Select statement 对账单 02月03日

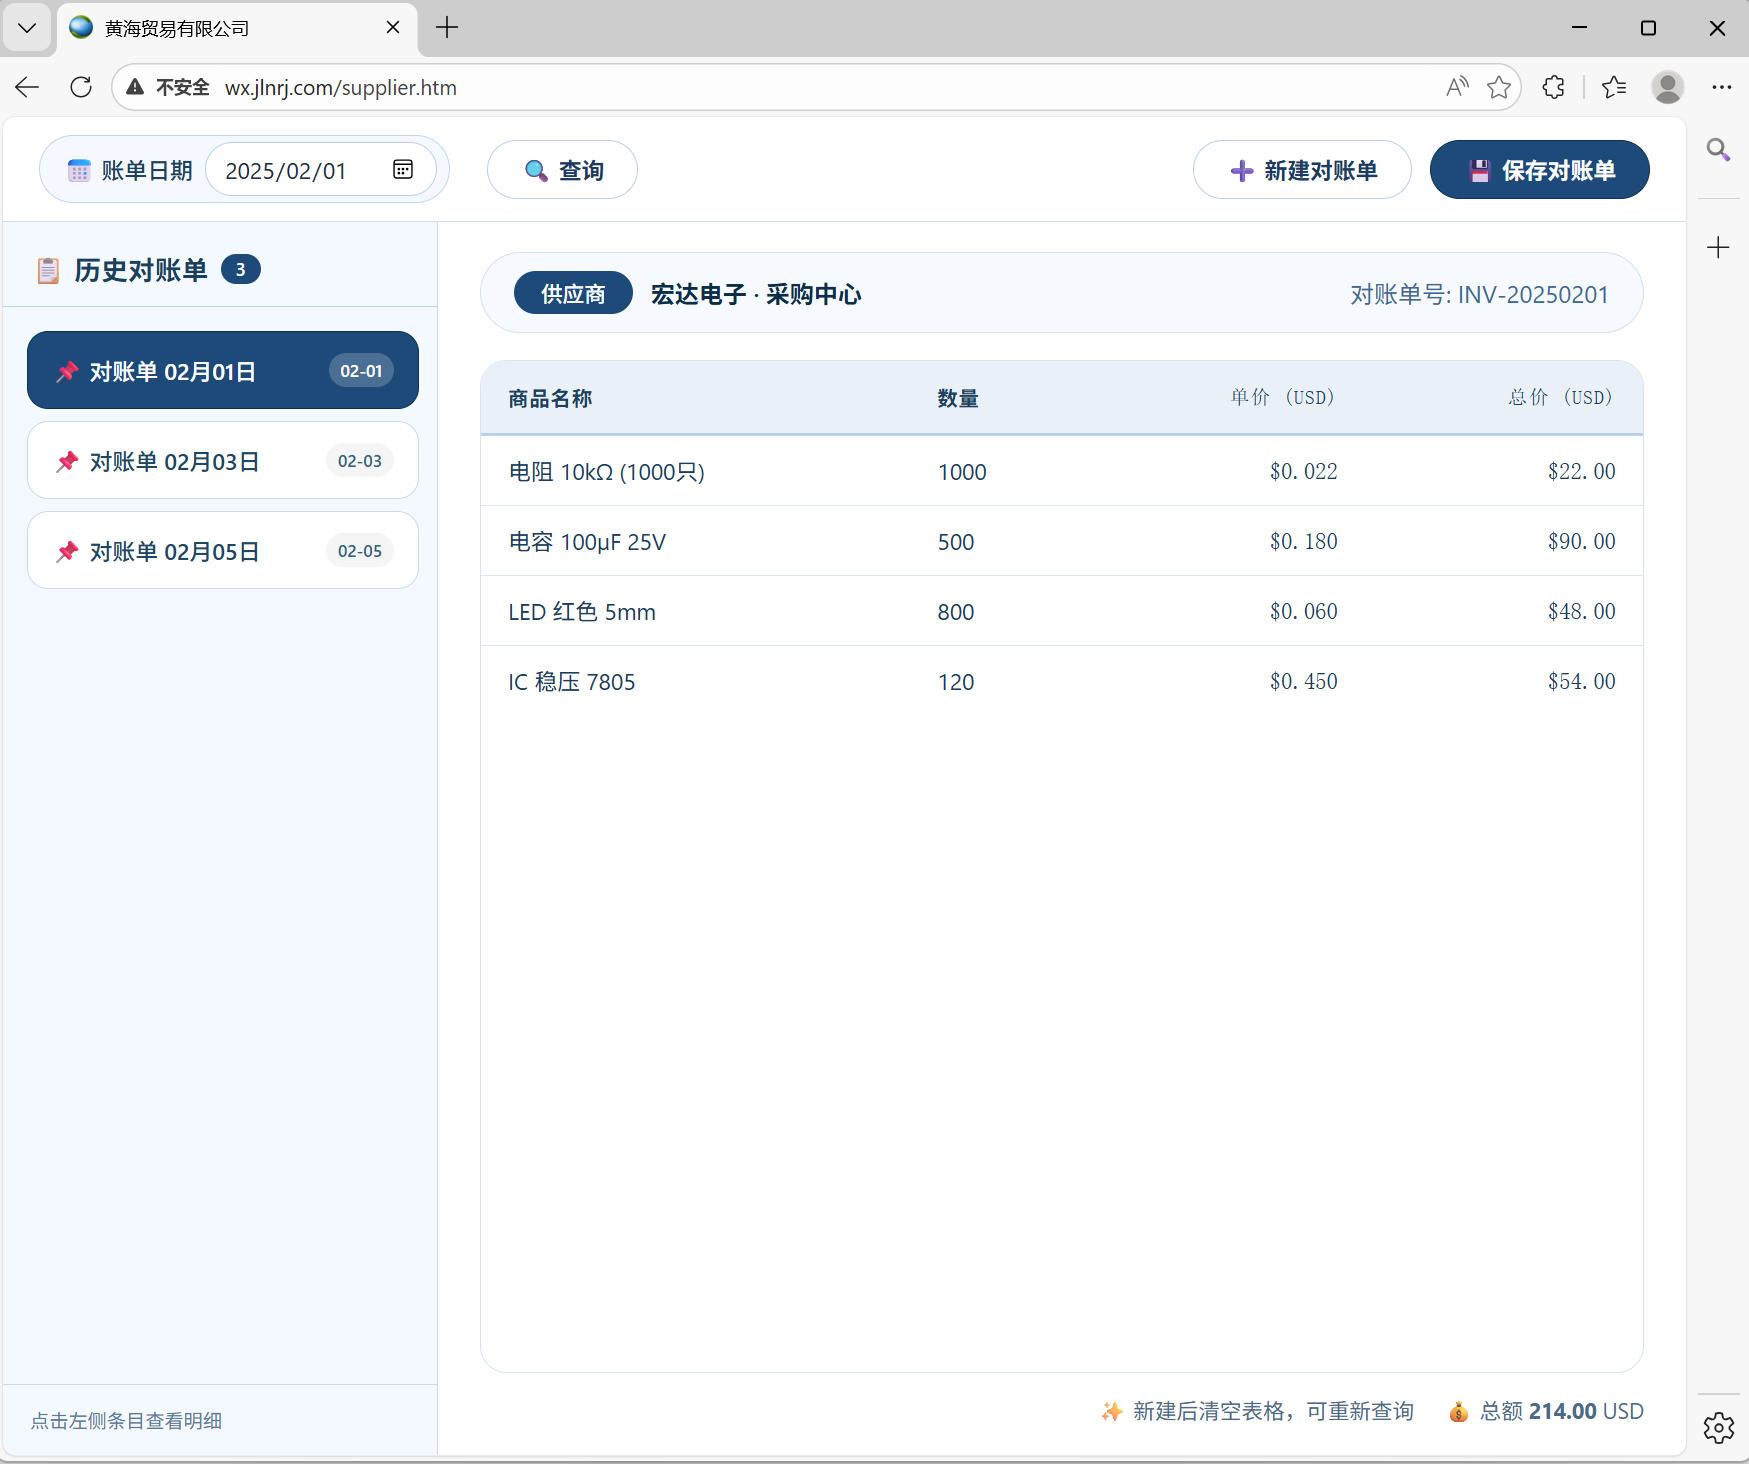(x=223, y=461)
